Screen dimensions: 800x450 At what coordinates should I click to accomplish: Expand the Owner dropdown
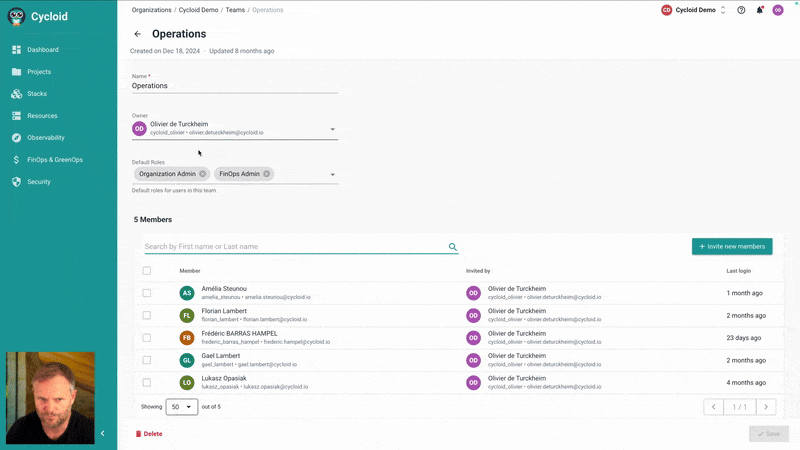tap(332, 129)
